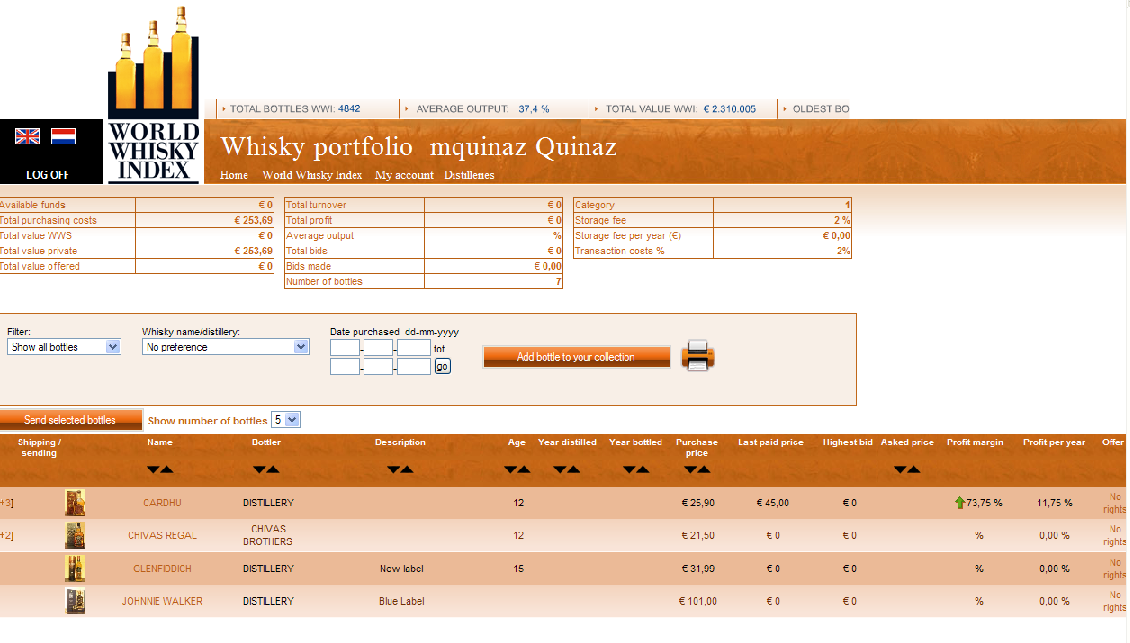Sort Year bottled with down arrow
The width and height of the screenshot is (1130, 643).
(x=629, y=469)
